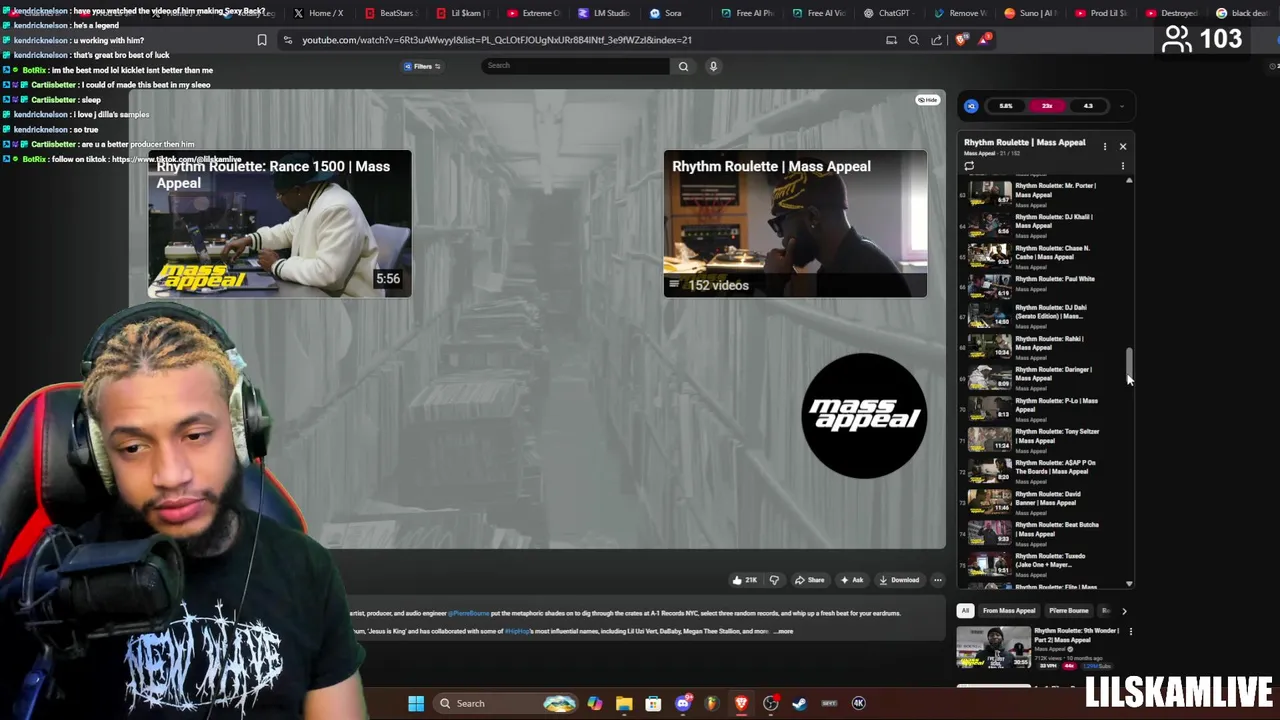
Task: Select Pi'erre Bourne chip
Action: coord(1068,611)
